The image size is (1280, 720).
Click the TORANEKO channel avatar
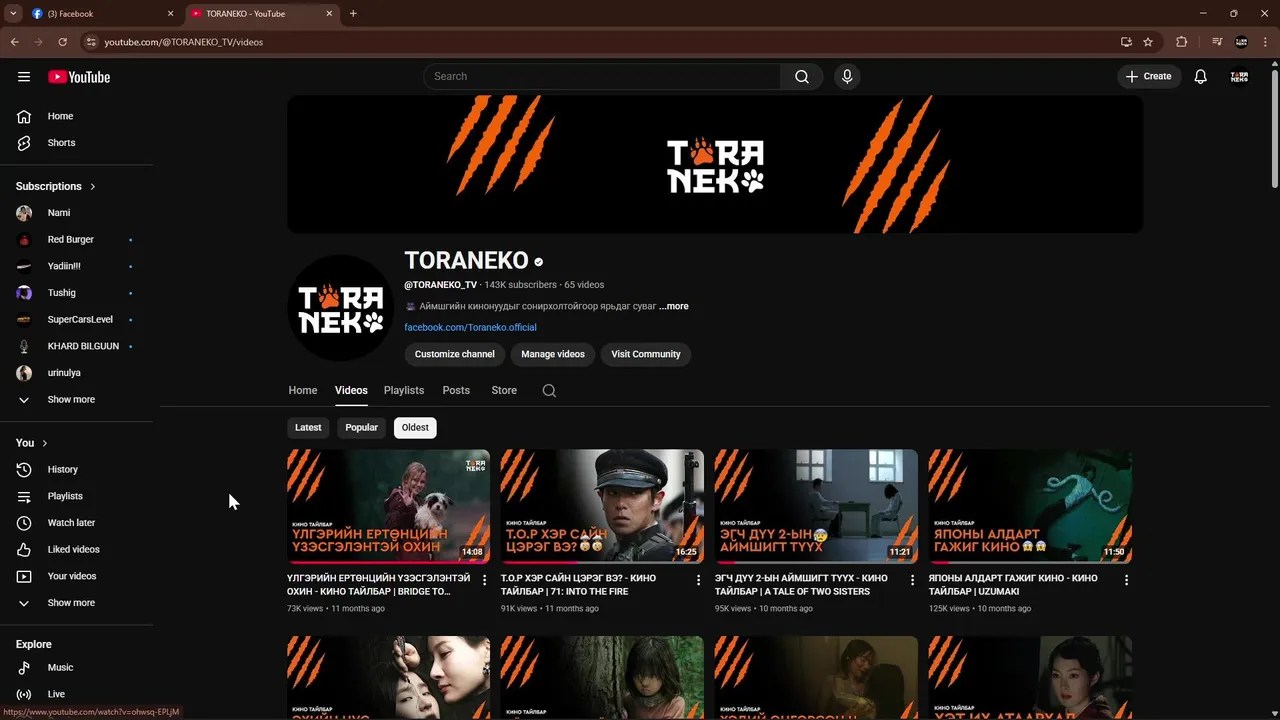pos(340,308)
